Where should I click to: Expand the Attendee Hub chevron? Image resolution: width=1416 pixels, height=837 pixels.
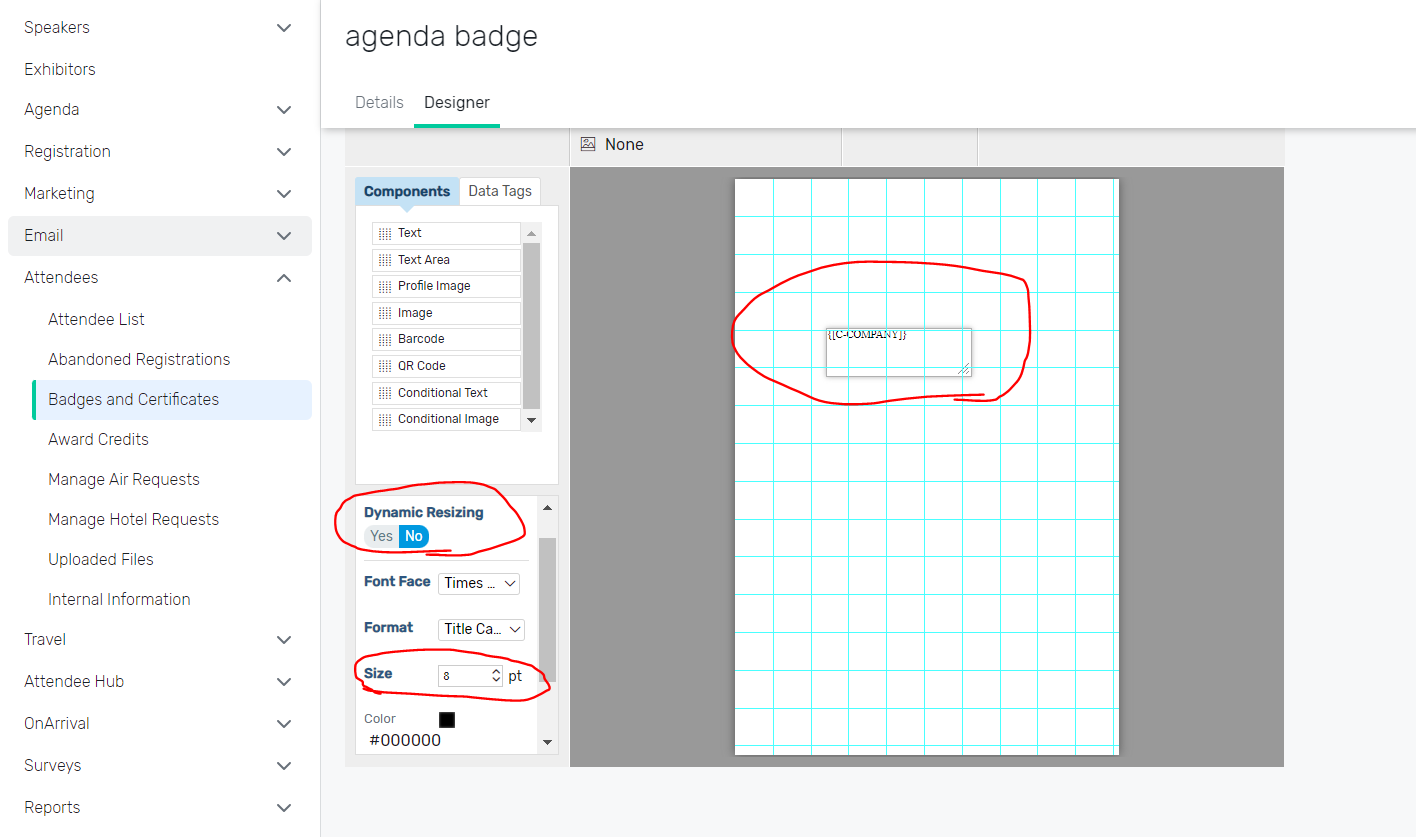pyautogui.click(x=284, y=682)
